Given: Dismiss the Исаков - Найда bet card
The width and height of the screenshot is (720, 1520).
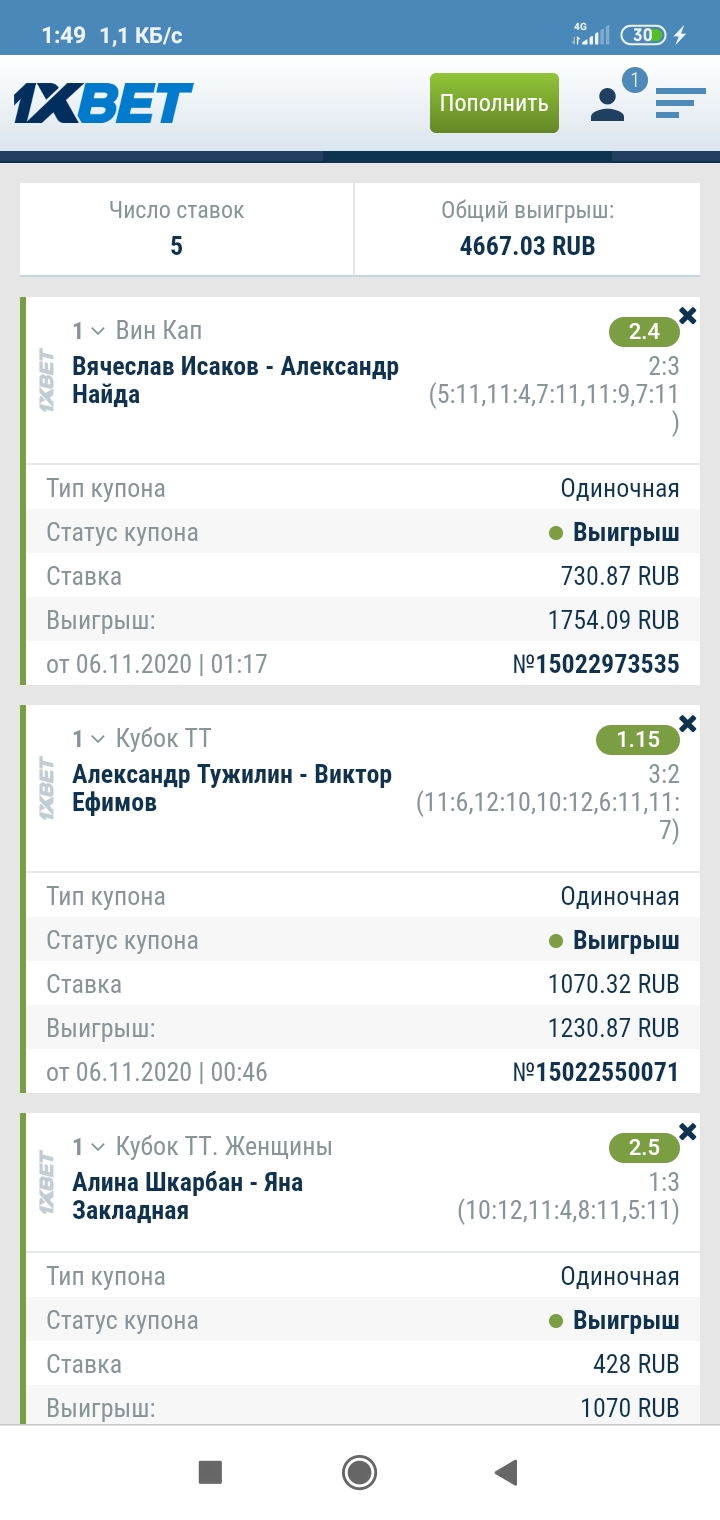Looking at the screenshot, I should coord(688,316).
